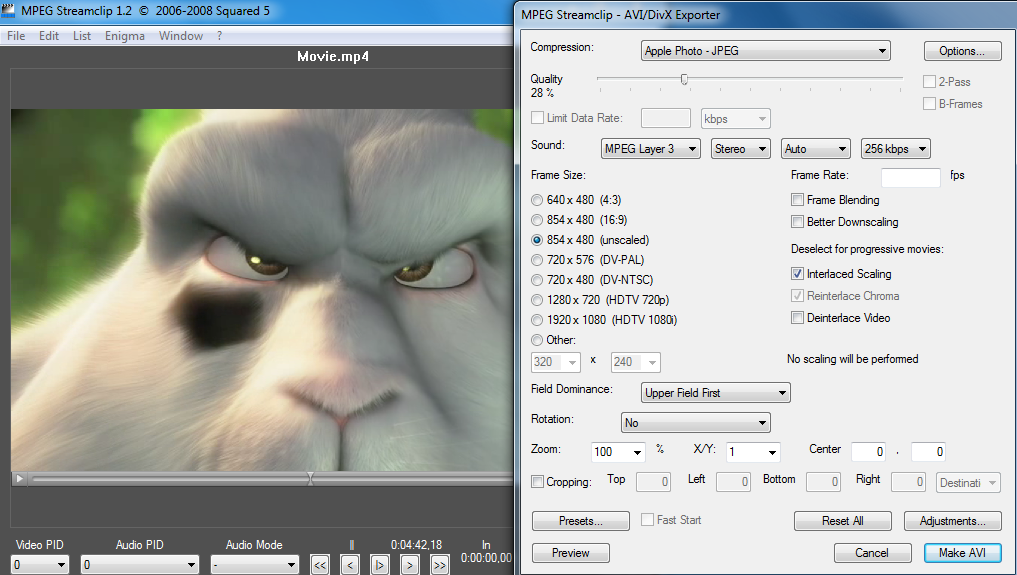Click the small play triangle at the seek bar's left end
The height and width of the screenshot is (575, 1017).
point(19,479)
